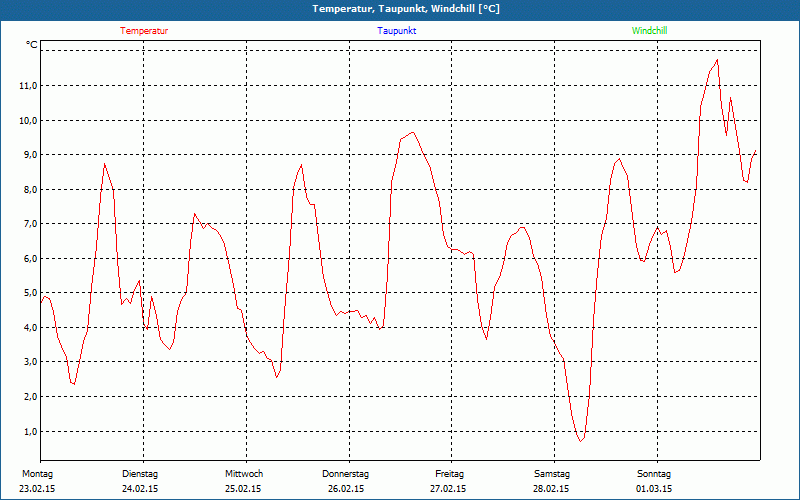Click the '23.02.15' date label
The image size is (800, 500).
(37, 489)
